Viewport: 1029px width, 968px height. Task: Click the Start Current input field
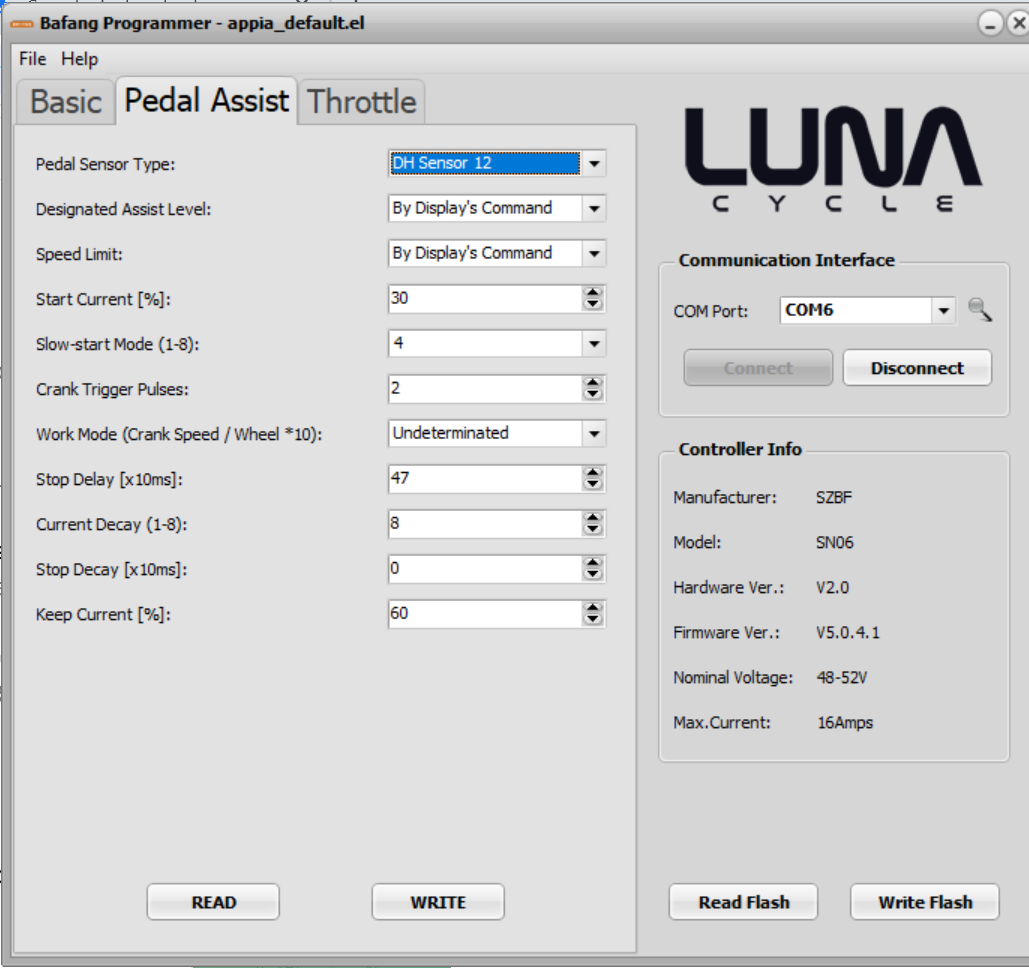coord(485,299)
